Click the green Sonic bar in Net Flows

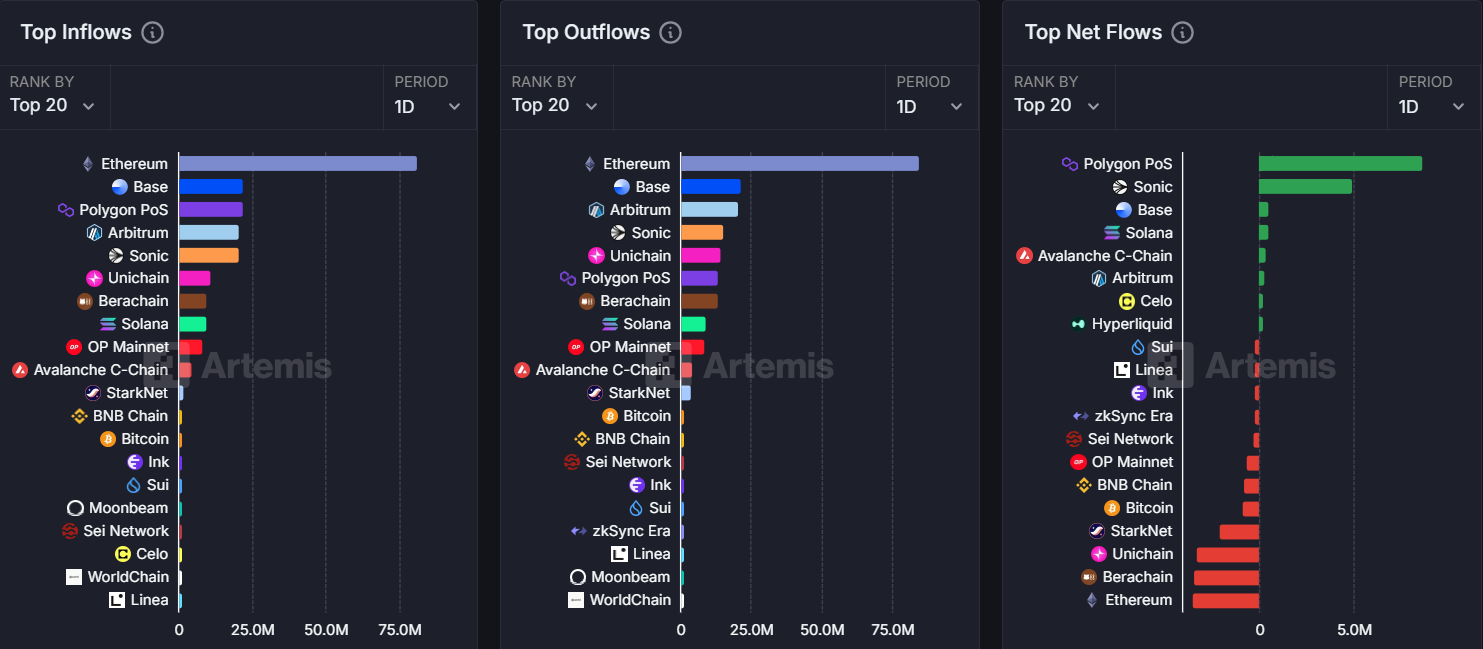coord(1305,187)
